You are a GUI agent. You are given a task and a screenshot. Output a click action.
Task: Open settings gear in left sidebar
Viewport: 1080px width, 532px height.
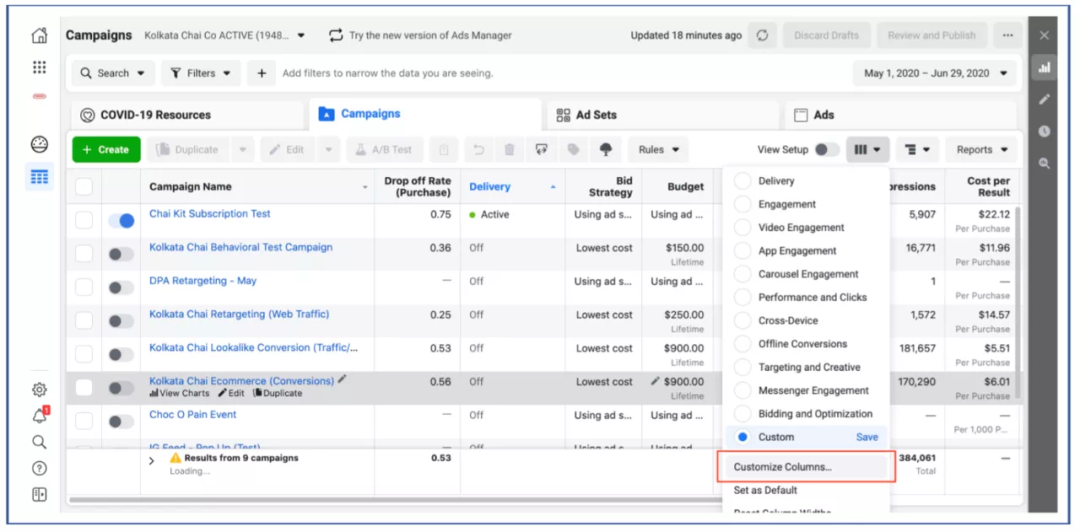pyautogui.click(x=39, y=390)
